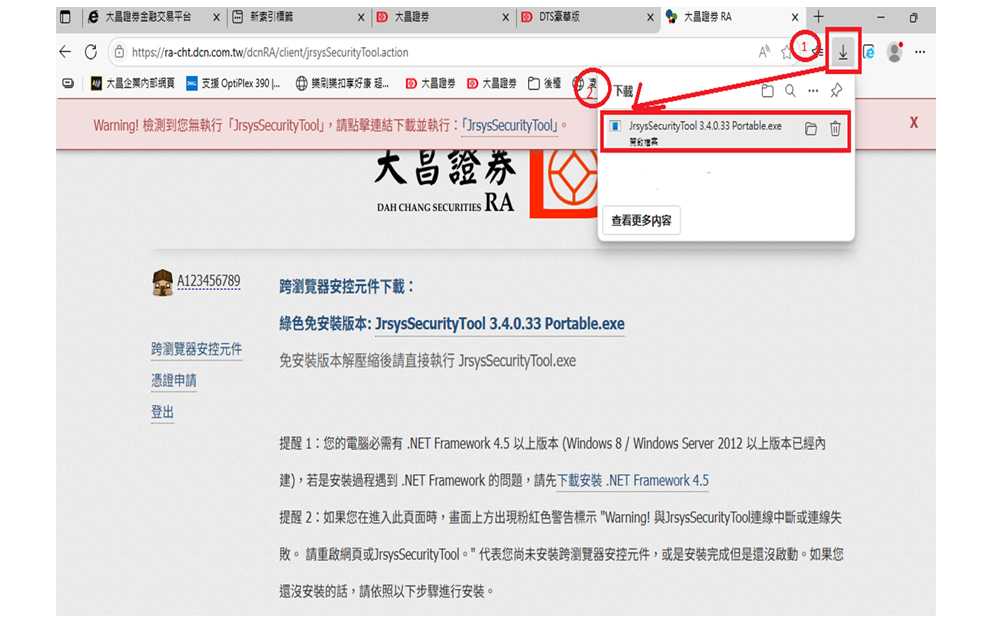Open more options ellipsis in downloads panel

[x=813, y=91]
